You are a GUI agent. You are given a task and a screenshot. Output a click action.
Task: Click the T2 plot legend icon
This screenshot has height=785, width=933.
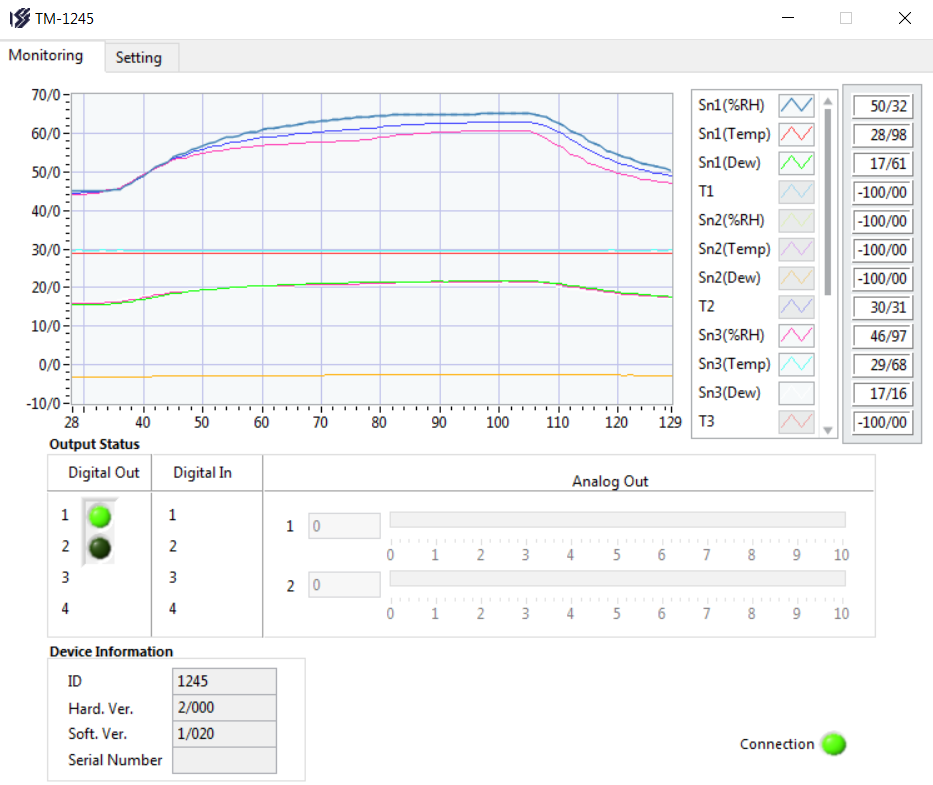tap(796, 306)
